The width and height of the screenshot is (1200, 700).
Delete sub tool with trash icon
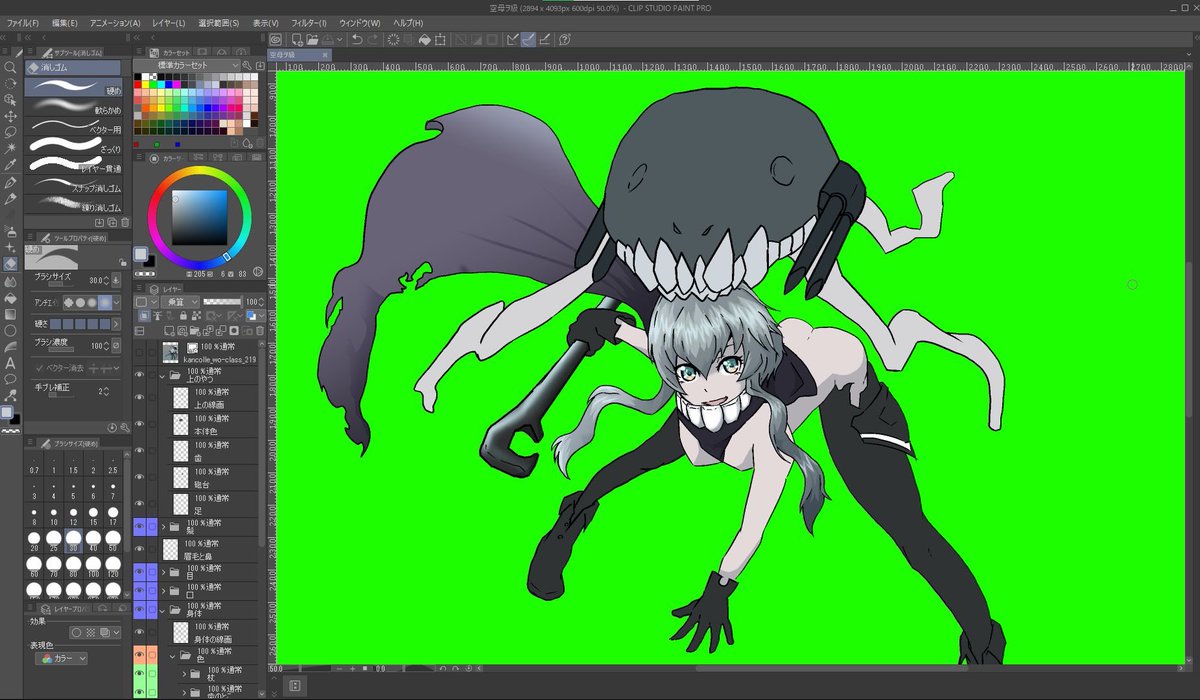tap(125, 222)
